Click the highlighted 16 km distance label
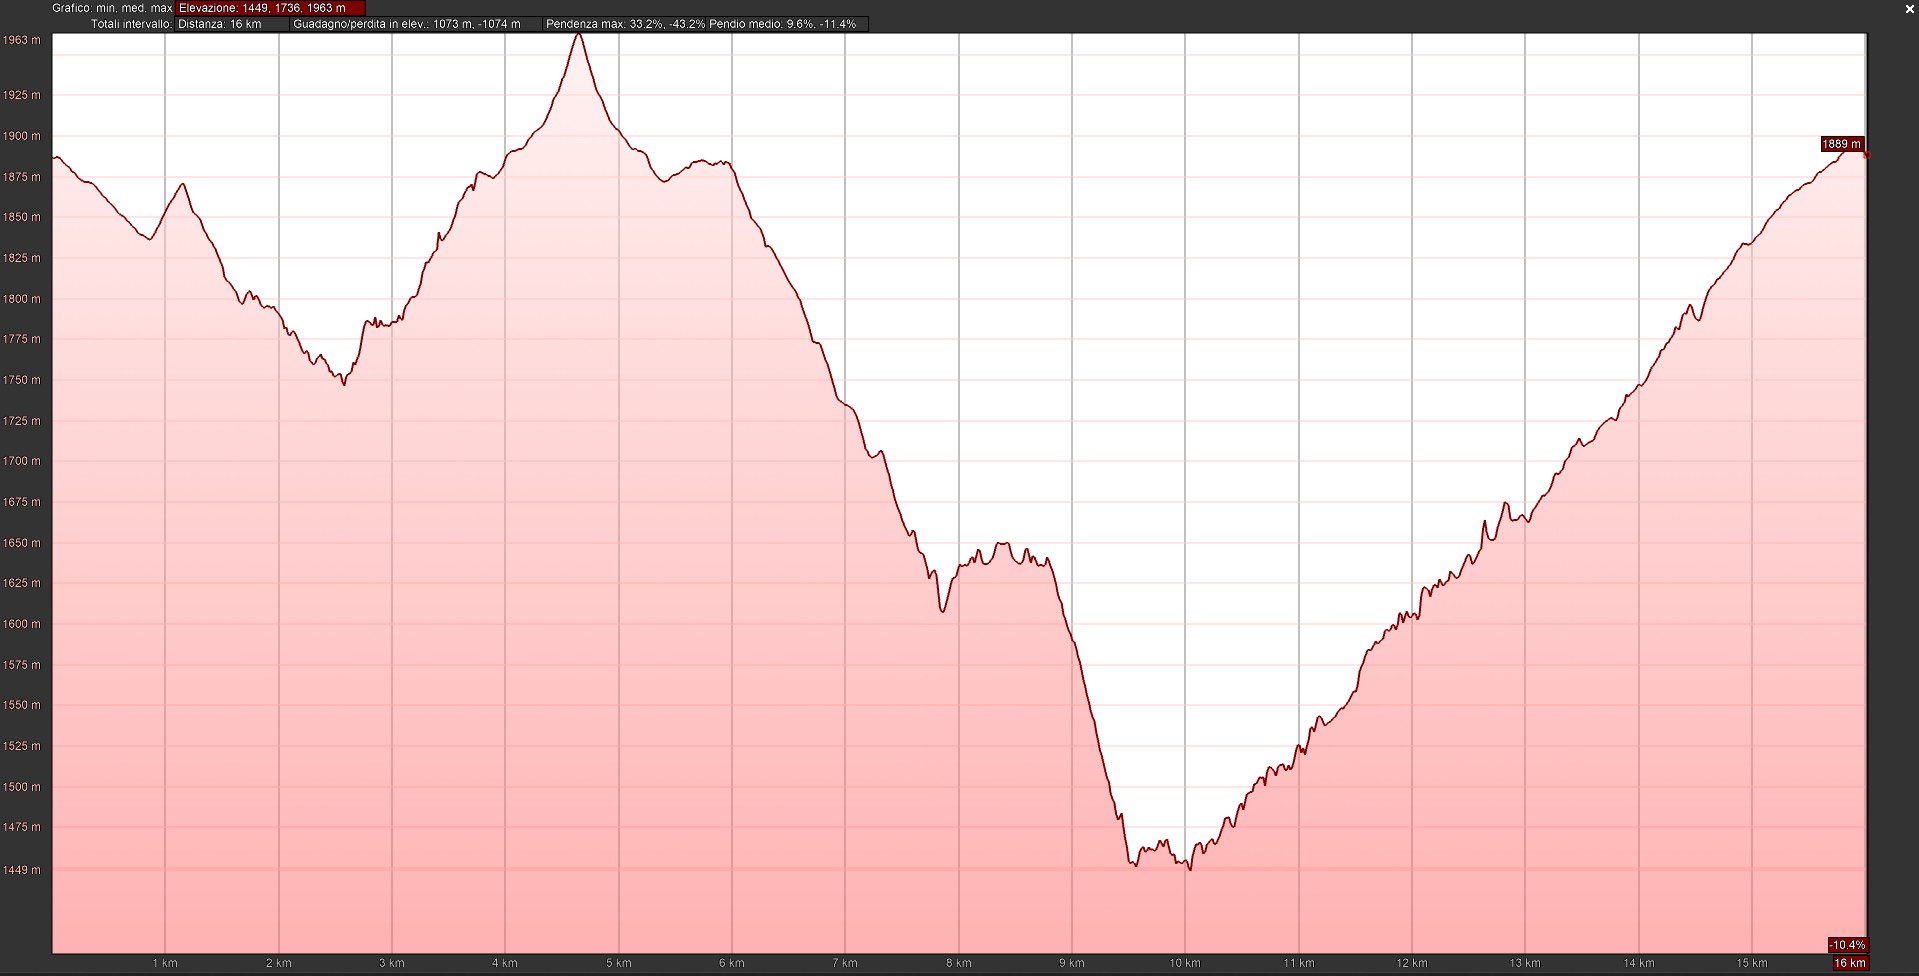 [x=1849, y=963]
